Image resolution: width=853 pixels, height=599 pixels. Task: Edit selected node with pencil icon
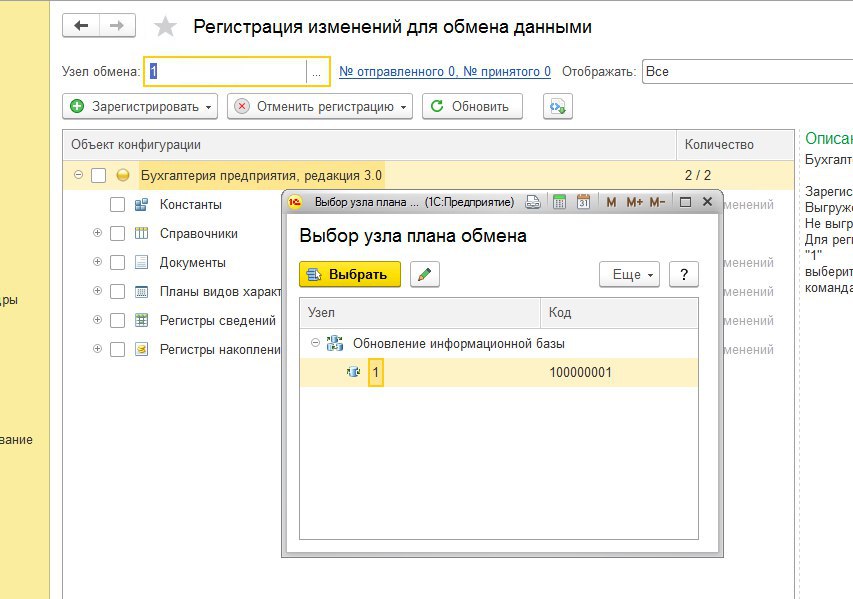(x=425, y=274)
